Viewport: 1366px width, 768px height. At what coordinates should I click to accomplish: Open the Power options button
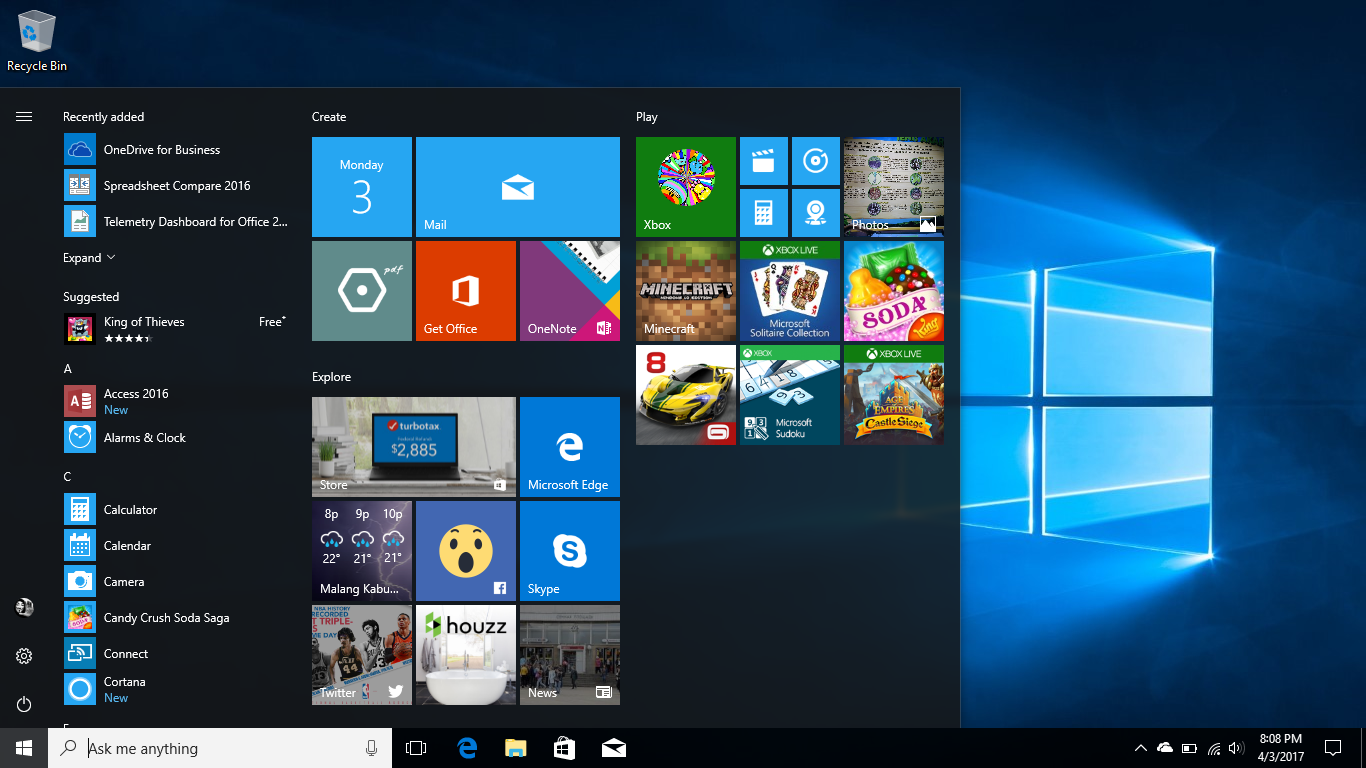pos(24,704)
